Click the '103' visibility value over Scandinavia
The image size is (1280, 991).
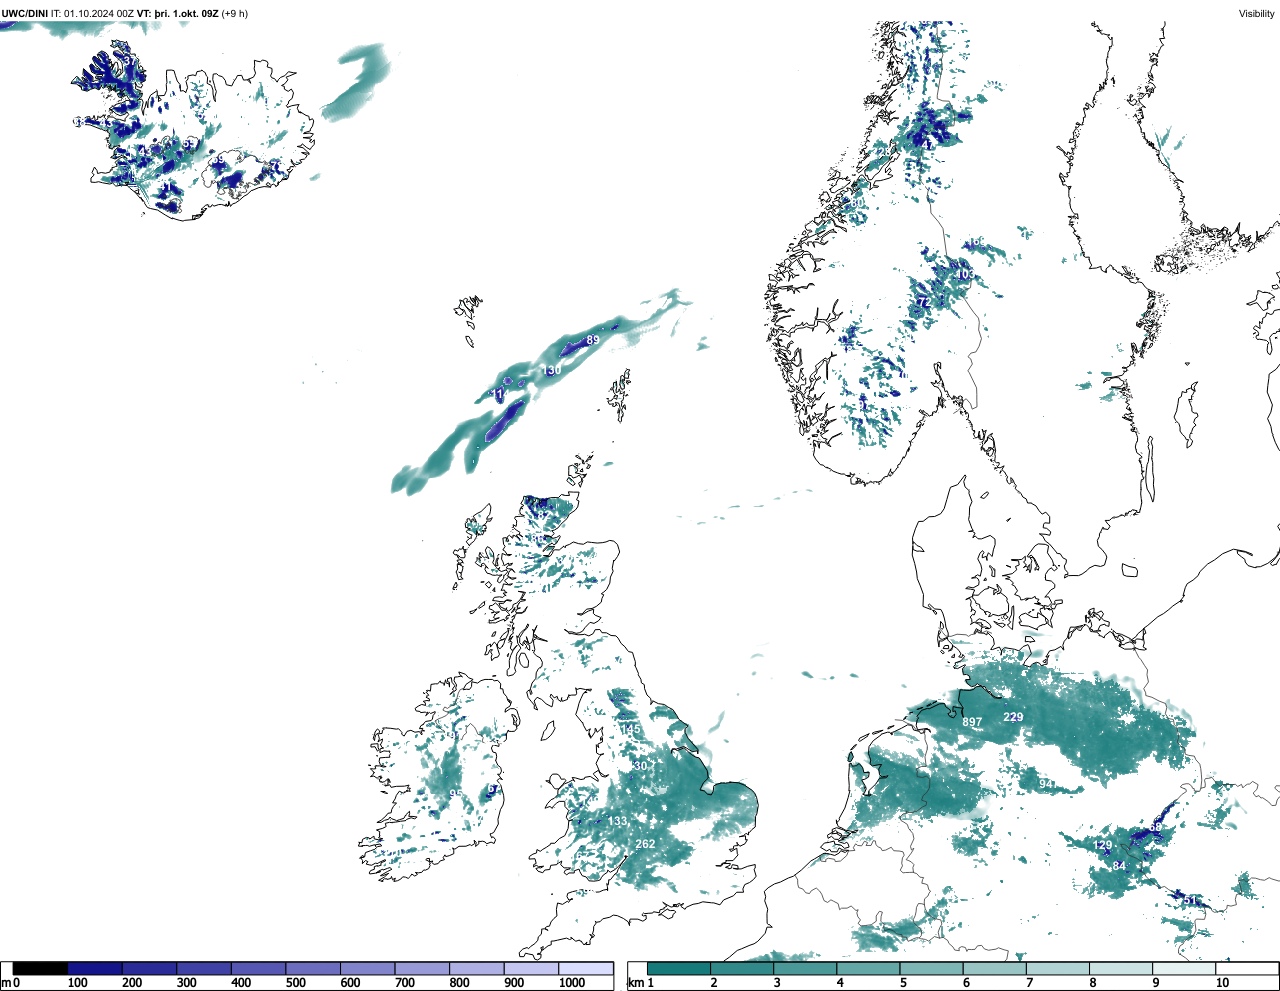coord(965,275)
